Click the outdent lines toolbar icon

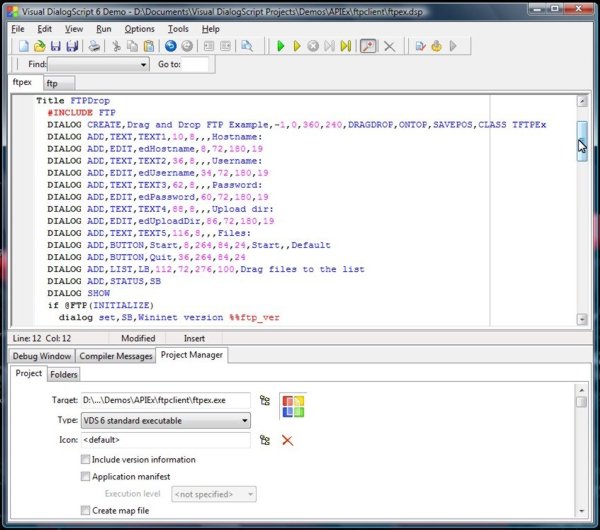[225, 46]
